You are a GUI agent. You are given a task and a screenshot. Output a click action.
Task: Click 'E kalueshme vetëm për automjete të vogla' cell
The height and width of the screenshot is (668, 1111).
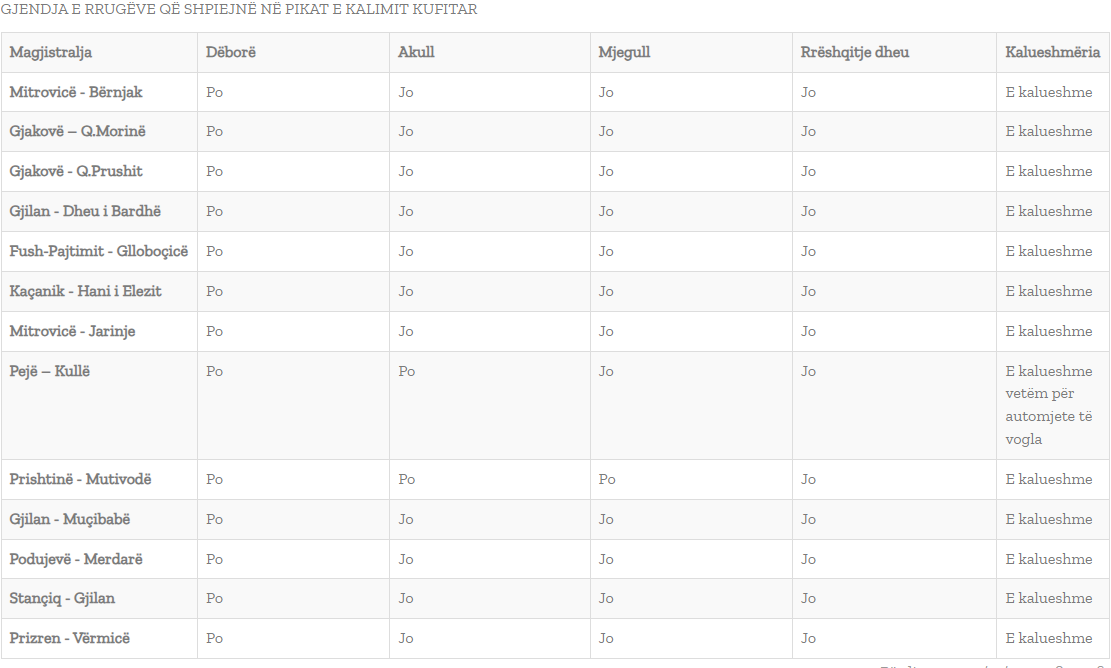tap(1049, 405)
